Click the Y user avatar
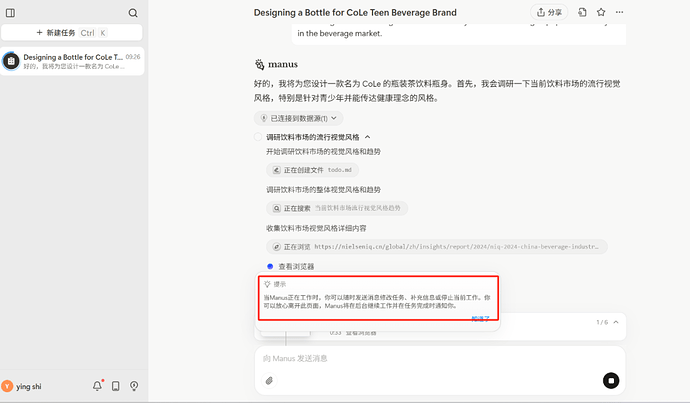The height and width of the screenshot is (403, 690). point(7,386)
